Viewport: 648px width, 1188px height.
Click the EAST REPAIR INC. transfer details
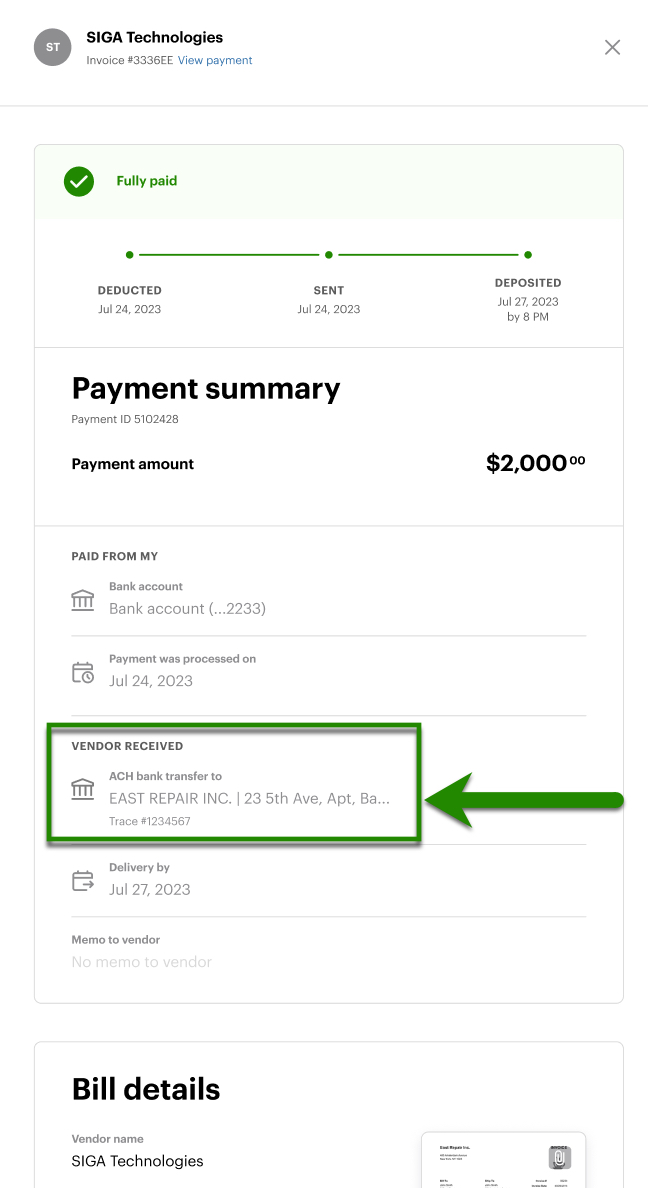[249, 798]
